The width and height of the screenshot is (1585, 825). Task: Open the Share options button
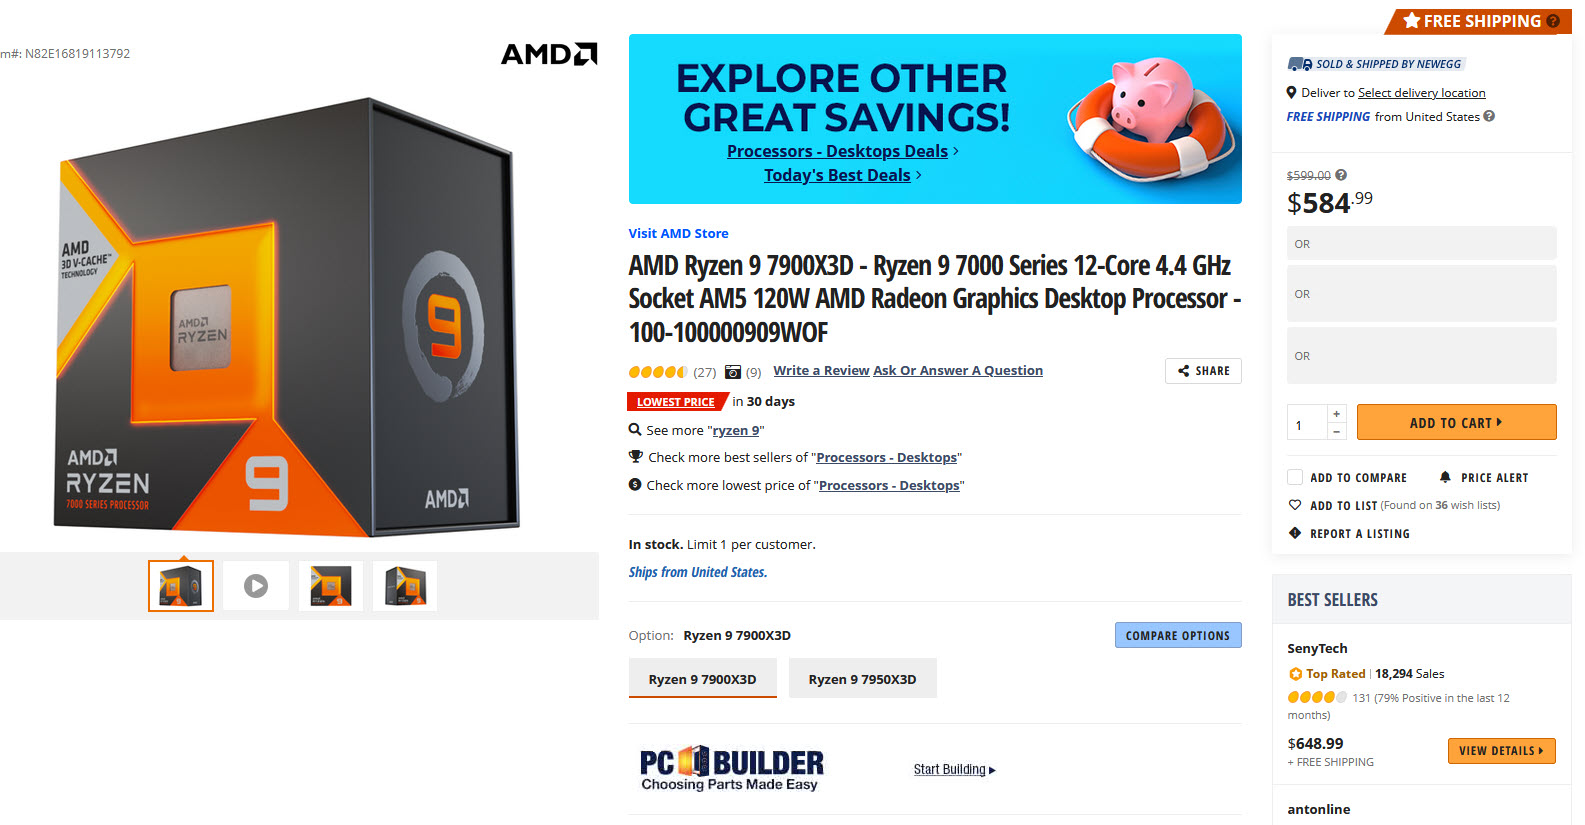coord(1203,371)
